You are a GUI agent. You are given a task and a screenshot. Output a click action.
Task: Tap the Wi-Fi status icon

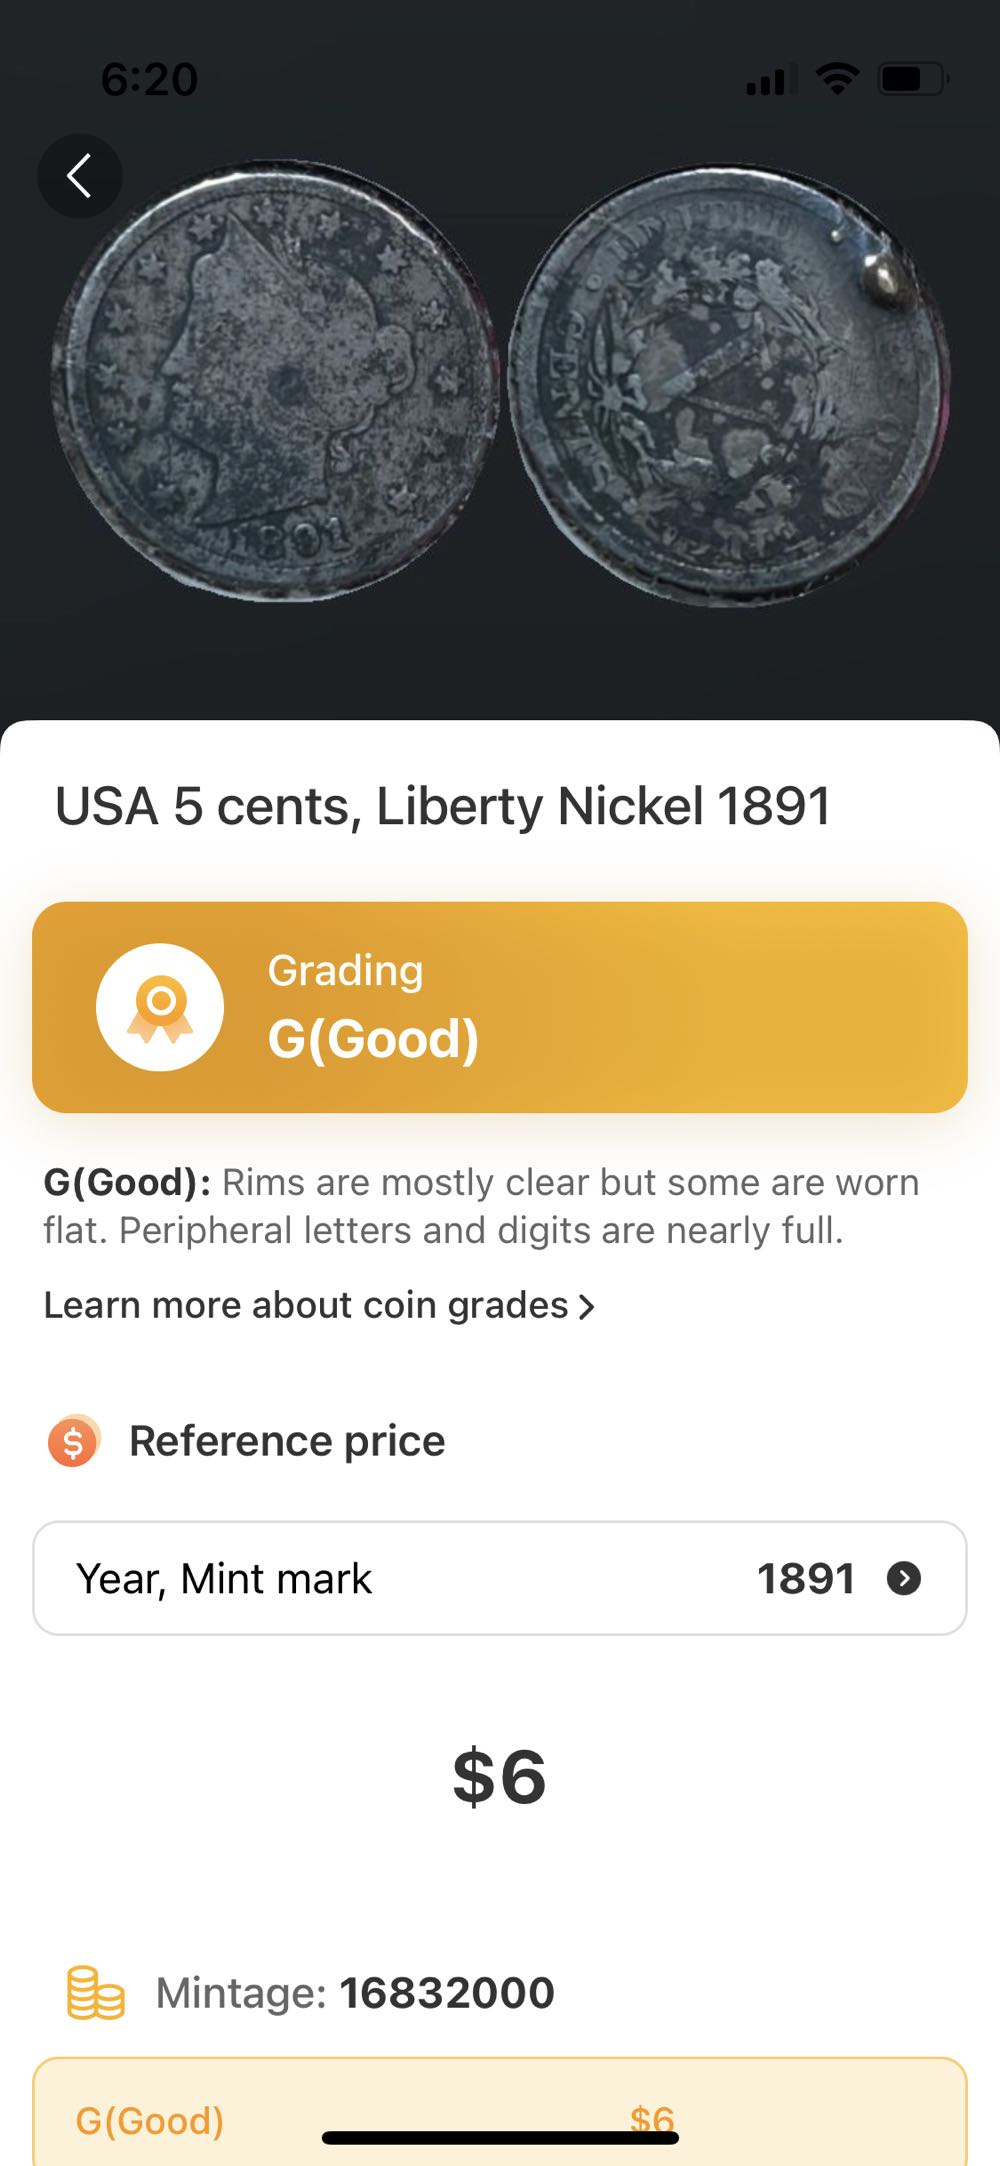[837, 78]
